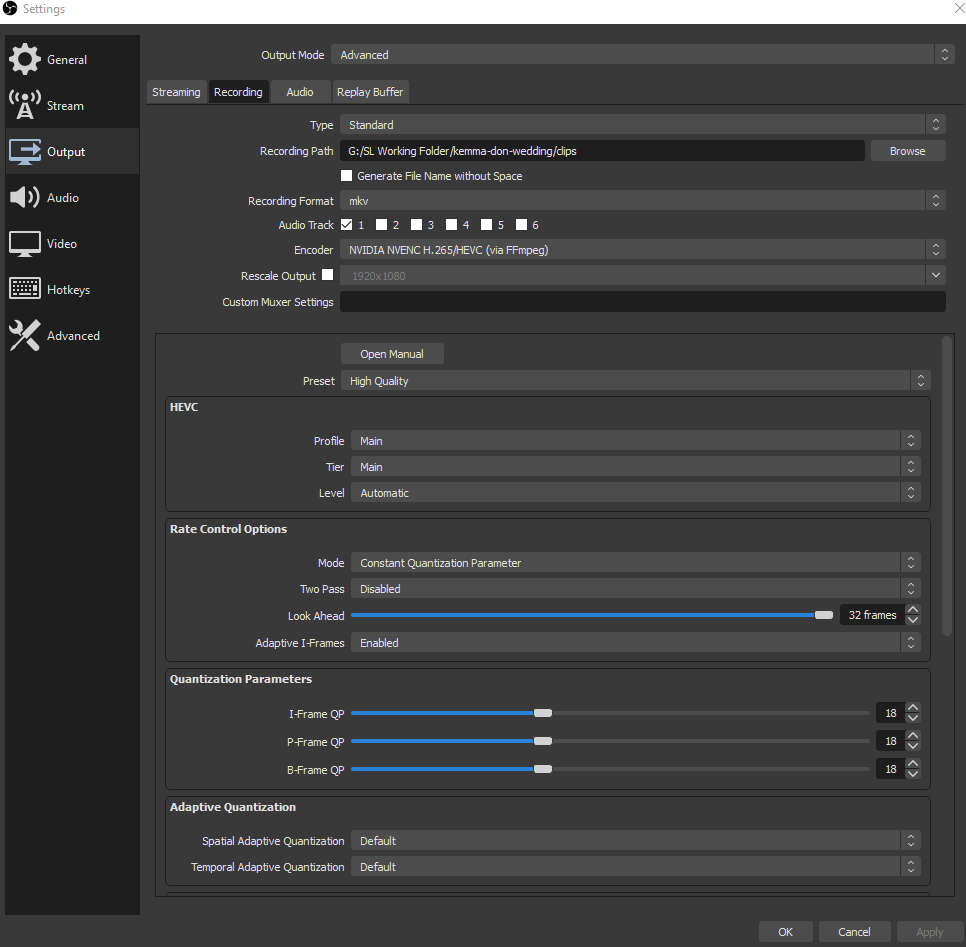
Task: Open Spatial Adaptive Quantization dropdown
Action: click(x=636, y=840)
